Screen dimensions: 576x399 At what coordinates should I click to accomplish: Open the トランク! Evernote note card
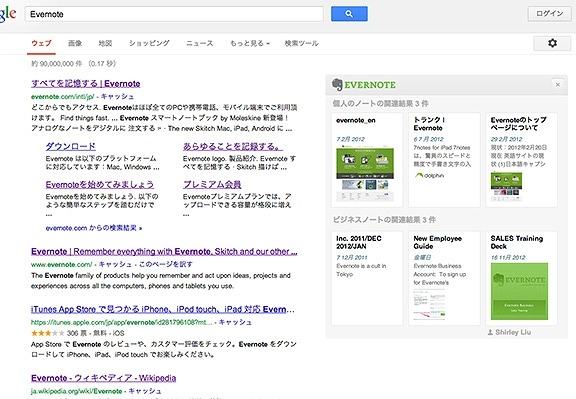(x=444, y=160)
